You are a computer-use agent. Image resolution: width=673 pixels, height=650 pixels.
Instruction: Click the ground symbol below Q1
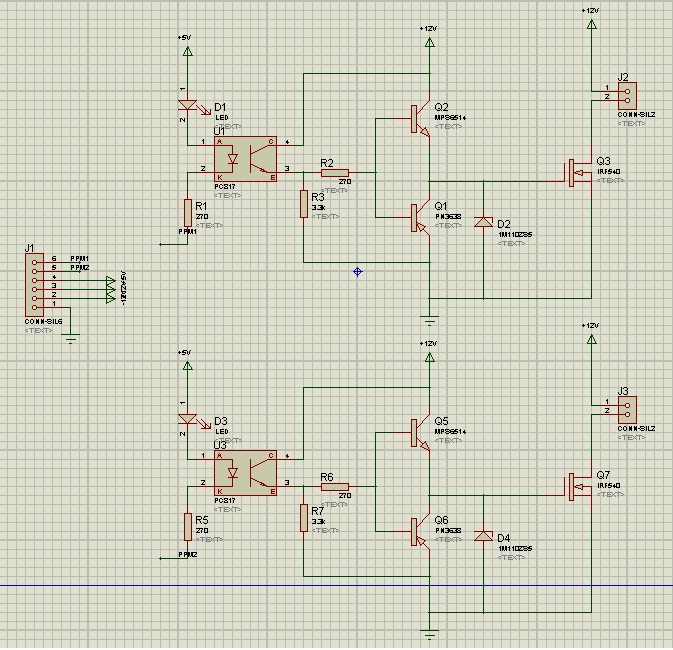click(x=430, y=321)
